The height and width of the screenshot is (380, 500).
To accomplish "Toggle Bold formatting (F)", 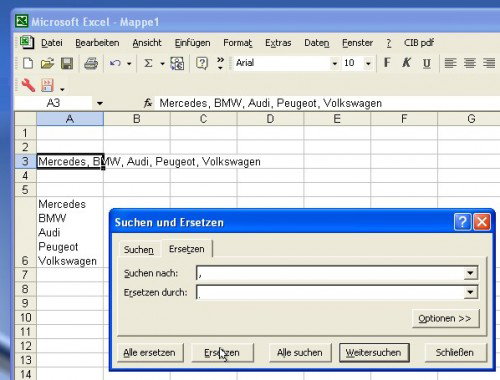I will 387,63.
